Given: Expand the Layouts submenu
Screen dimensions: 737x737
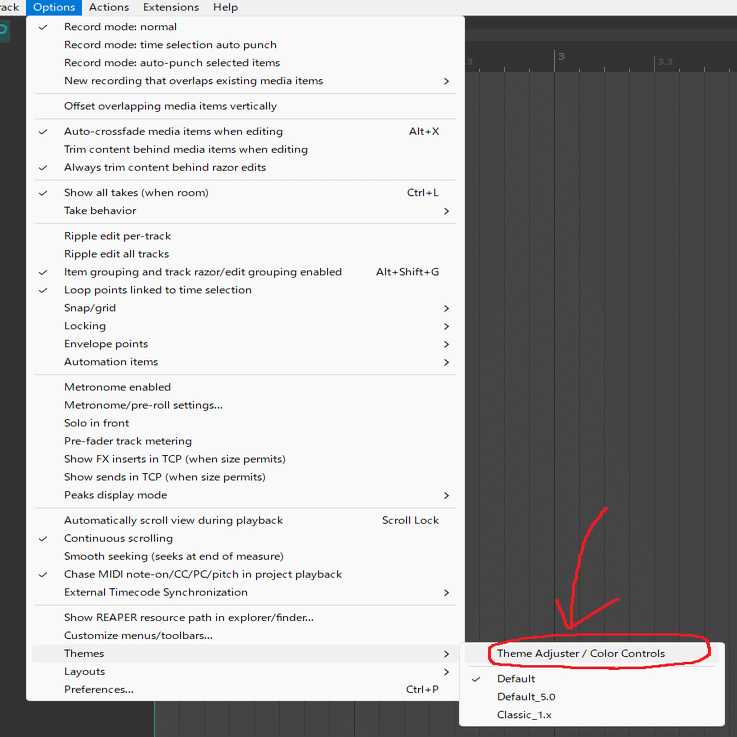Looking at the screenshot, I should click(x=245, y=672).
